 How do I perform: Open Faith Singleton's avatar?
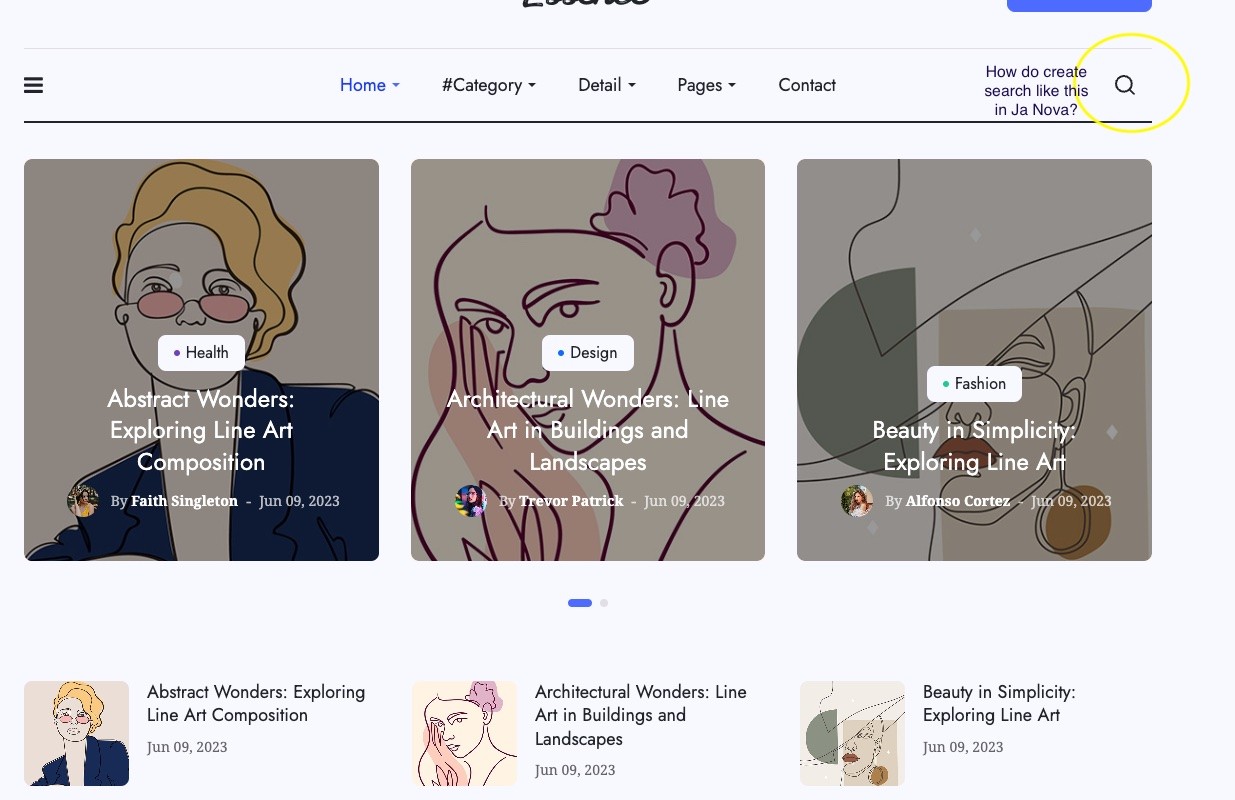coord(83,501)
